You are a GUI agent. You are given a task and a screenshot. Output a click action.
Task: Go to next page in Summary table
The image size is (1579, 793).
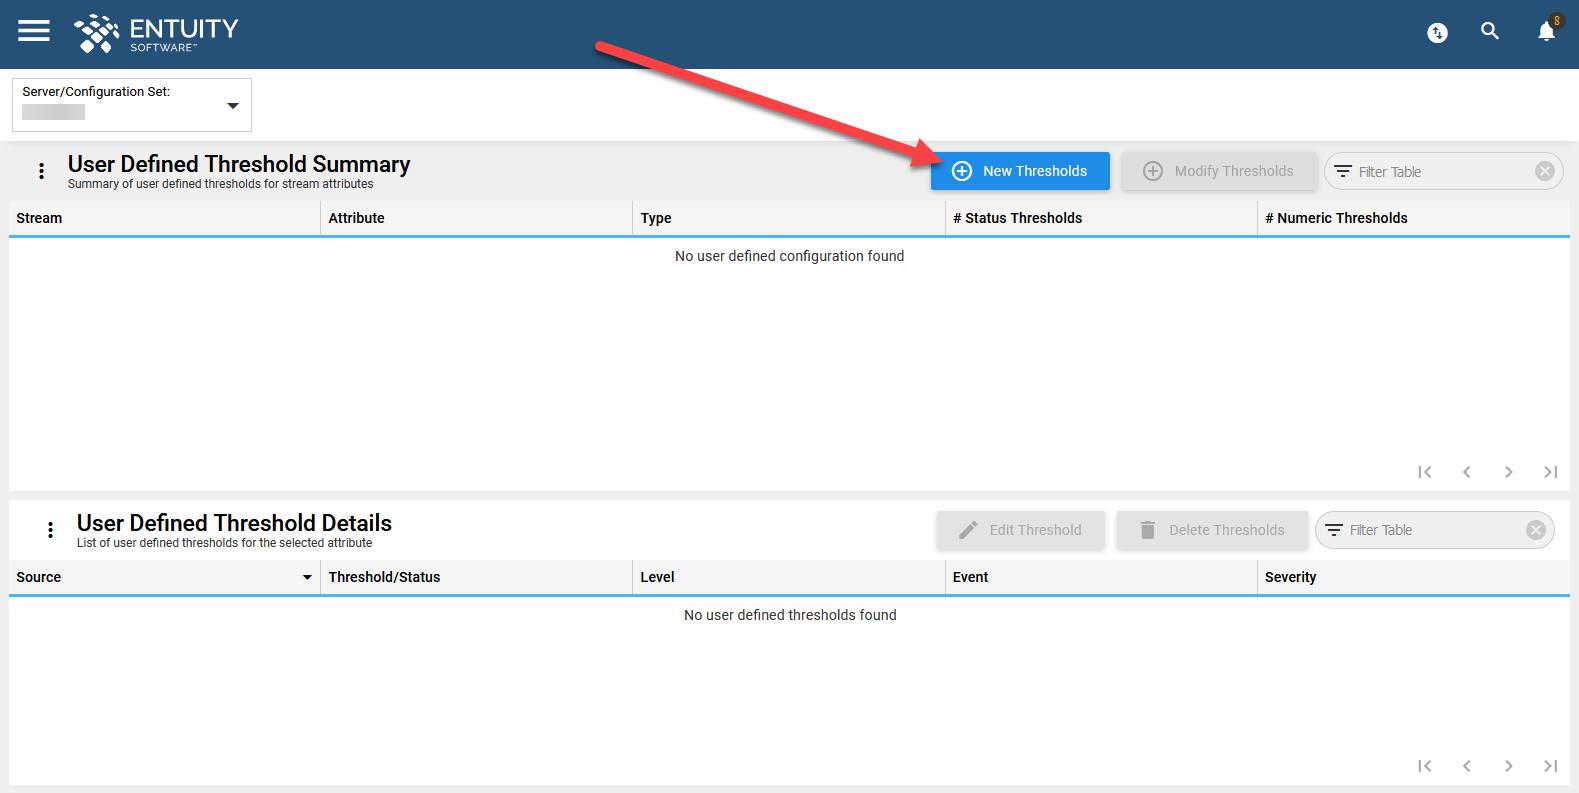click(1509, 472)
